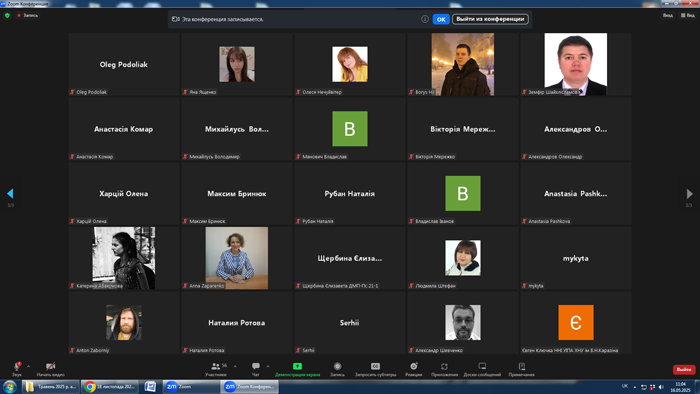The image size is (700, 394).
Task: Select Людмила Штефан's profile picture
Action: point(463,258)
